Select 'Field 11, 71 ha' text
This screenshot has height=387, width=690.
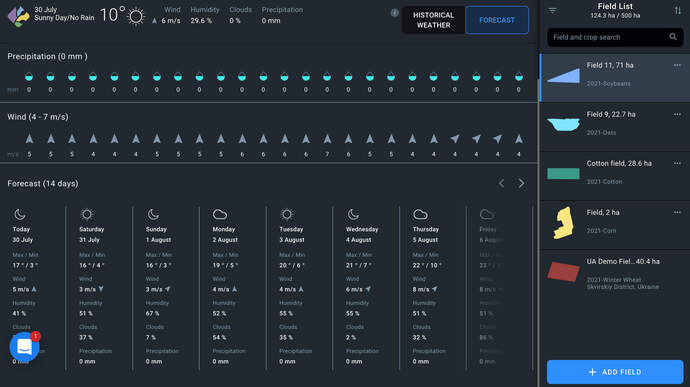pos(610,65)
